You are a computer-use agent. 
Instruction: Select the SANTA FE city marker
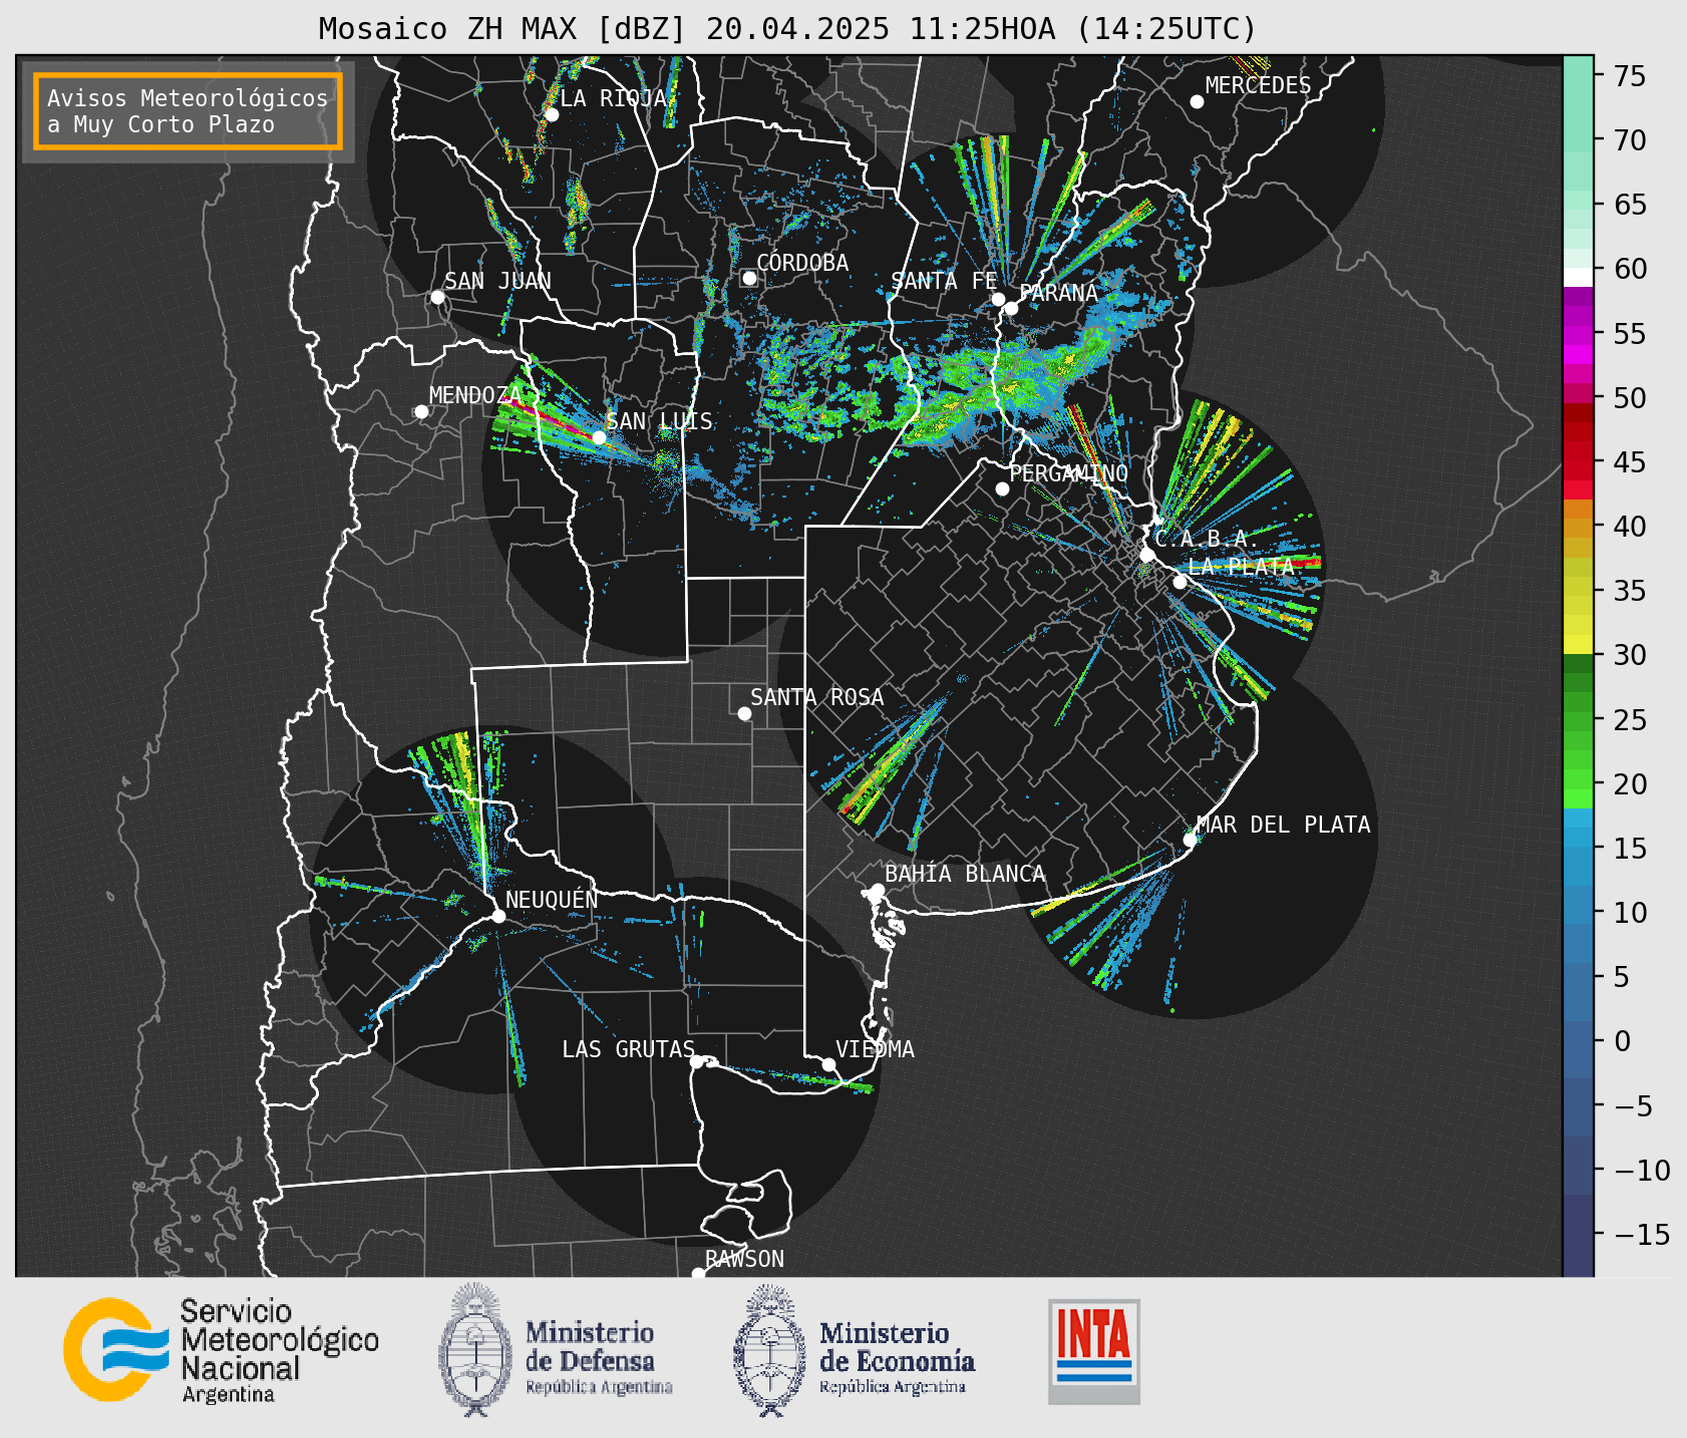[x=998, y=299]
